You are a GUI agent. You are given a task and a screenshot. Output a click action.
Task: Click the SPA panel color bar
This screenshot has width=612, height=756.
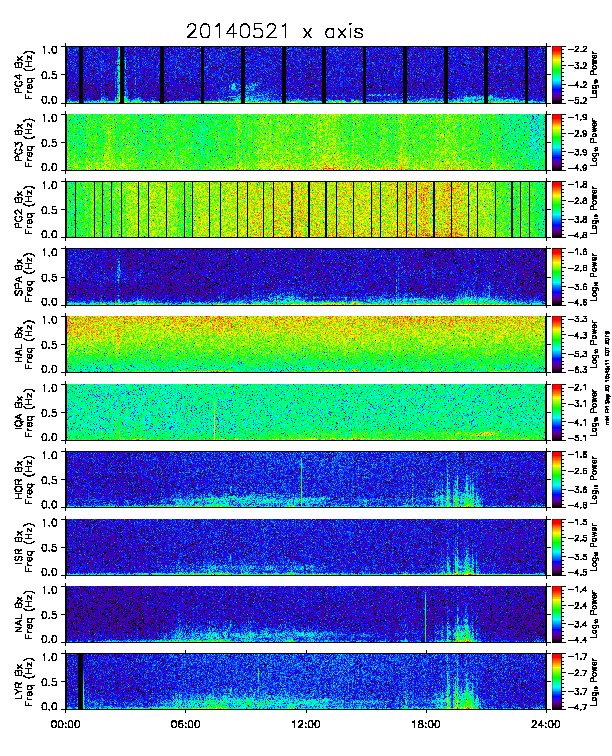pos(557,277)
